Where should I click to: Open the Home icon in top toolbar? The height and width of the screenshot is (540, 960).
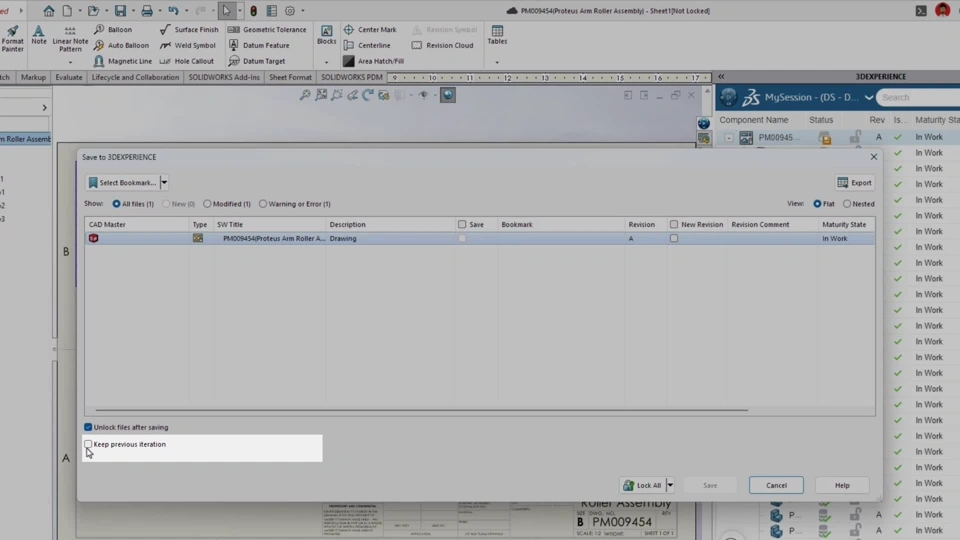click(48, 10)
